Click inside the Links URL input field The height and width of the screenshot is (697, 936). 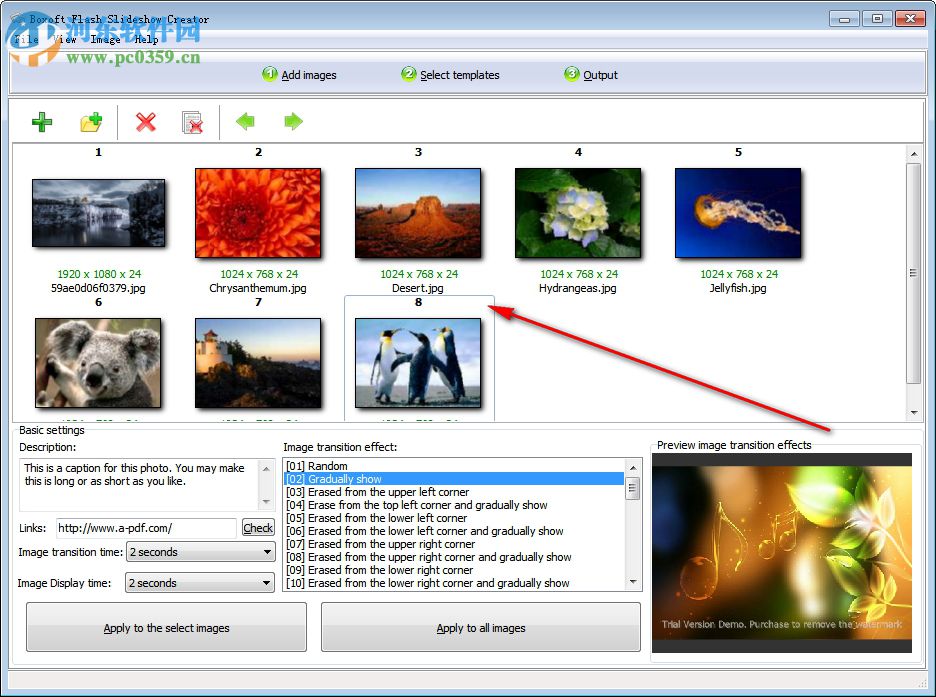coord(144,527)
